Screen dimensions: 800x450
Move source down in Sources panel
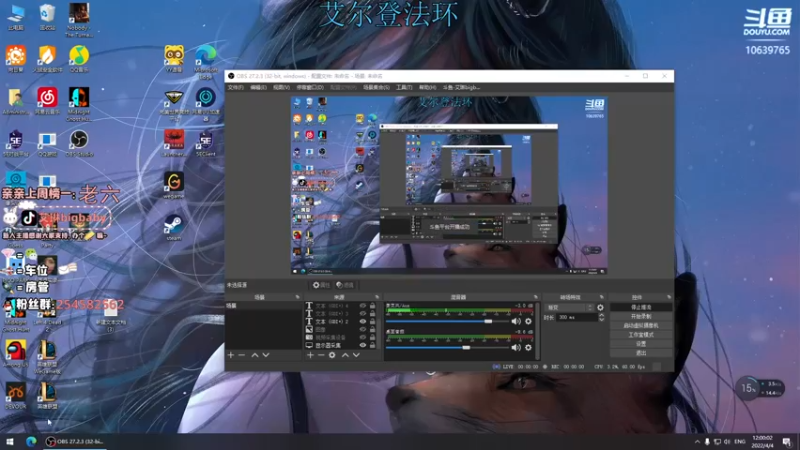coord(356,355)
